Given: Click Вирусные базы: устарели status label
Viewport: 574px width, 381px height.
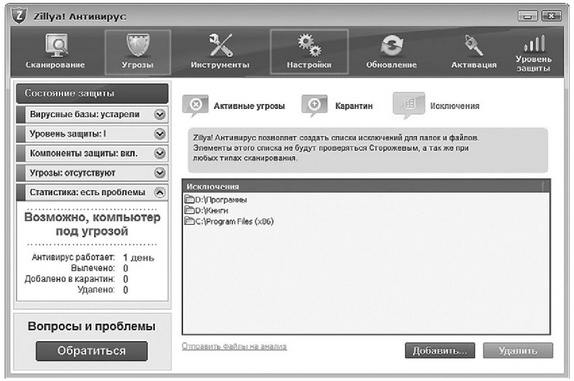Looking at the screenshot, I should [85, 115].
